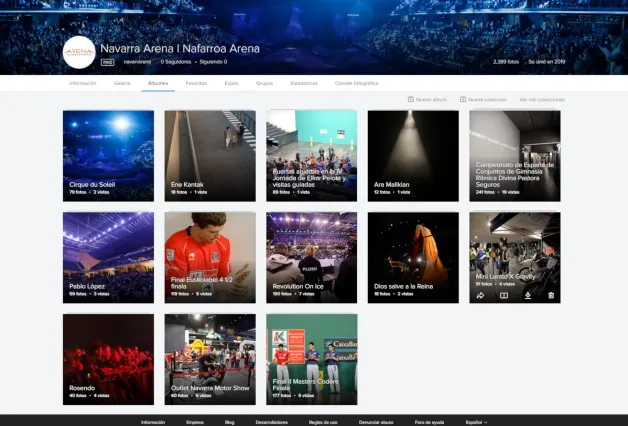Open the Final Euskolabel 4 1/2 album
This screenshot has height=426, width=628.
210,257
